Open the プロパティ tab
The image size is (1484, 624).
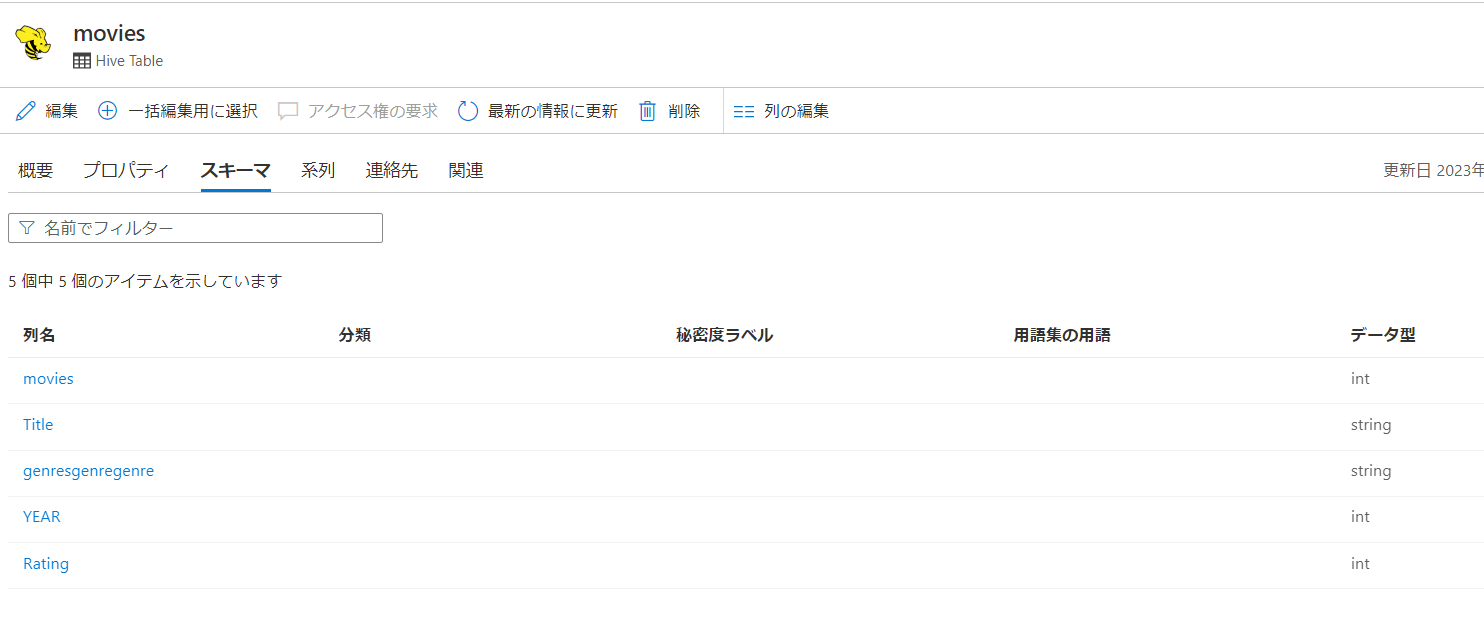tap(126, 170)
